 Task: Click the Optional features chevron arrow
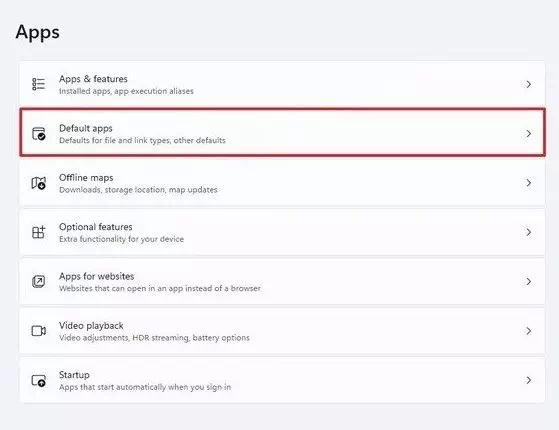[529, 232]
